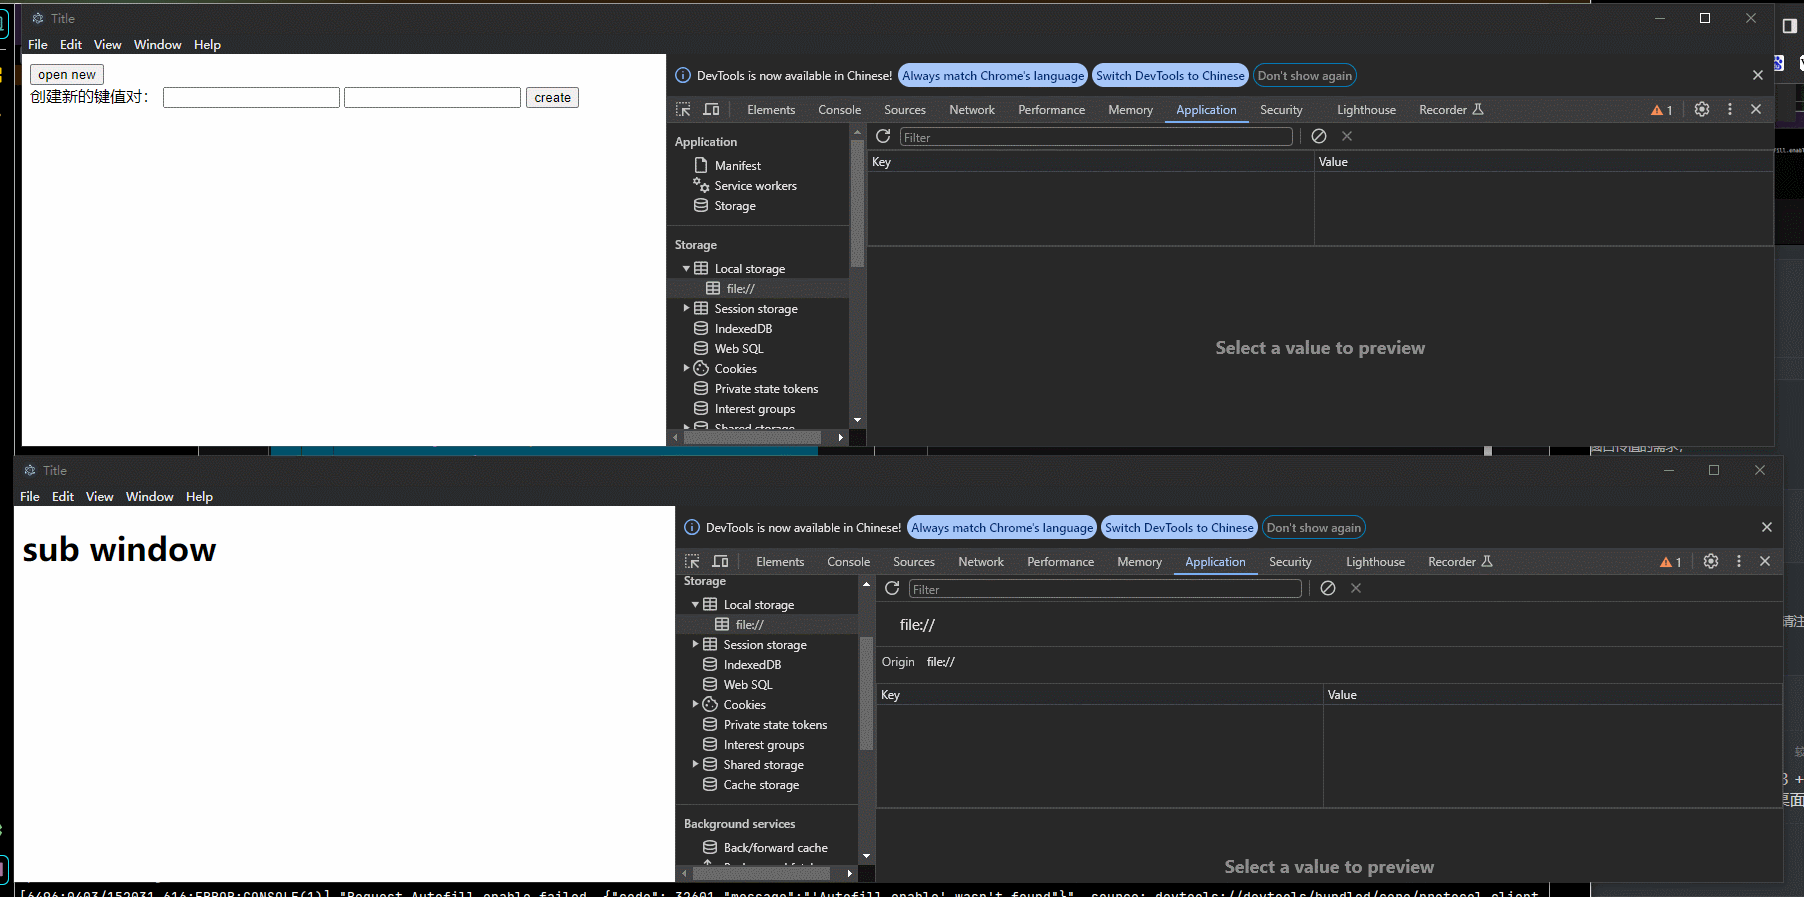The image size is (1804, 897).
Task: Select Web SQL in top DevTools sidebar
Action: [x=739, y=349]
